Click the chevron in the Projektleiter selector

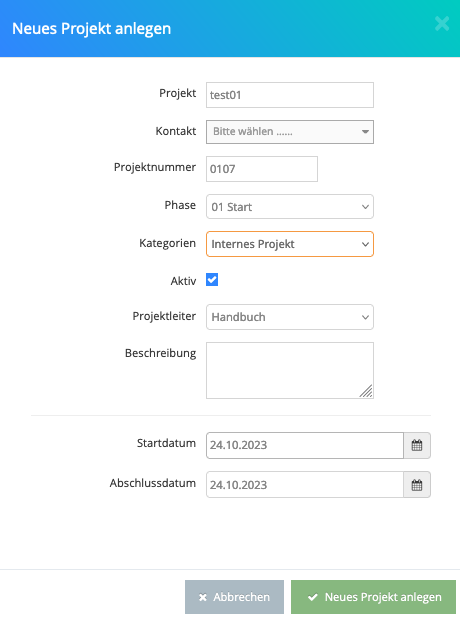(365, 317)
